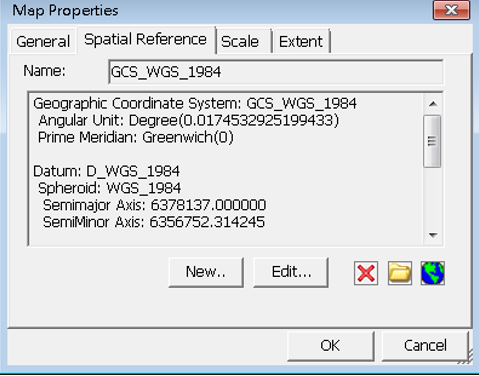479x376 pixels.
Task: Click the Datum D_WGS_1984 text line
Action: click(x=106, y=171)
